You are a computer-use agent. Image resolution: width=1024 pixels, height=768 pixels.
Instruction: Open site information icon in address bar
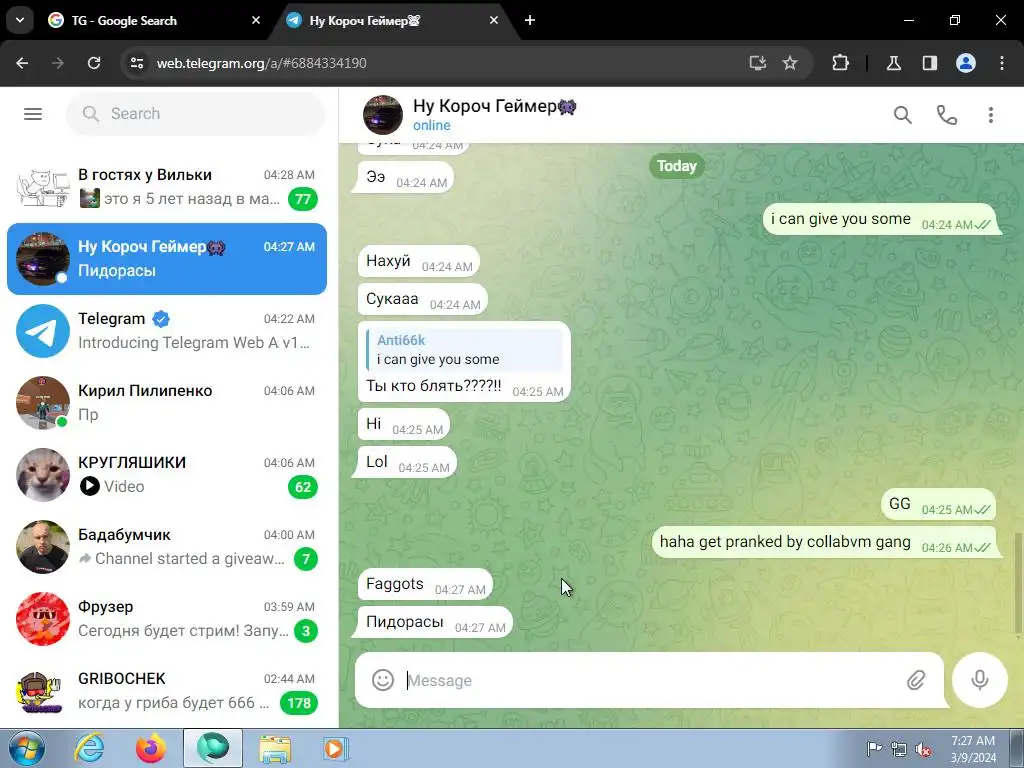tap(136, 63)
